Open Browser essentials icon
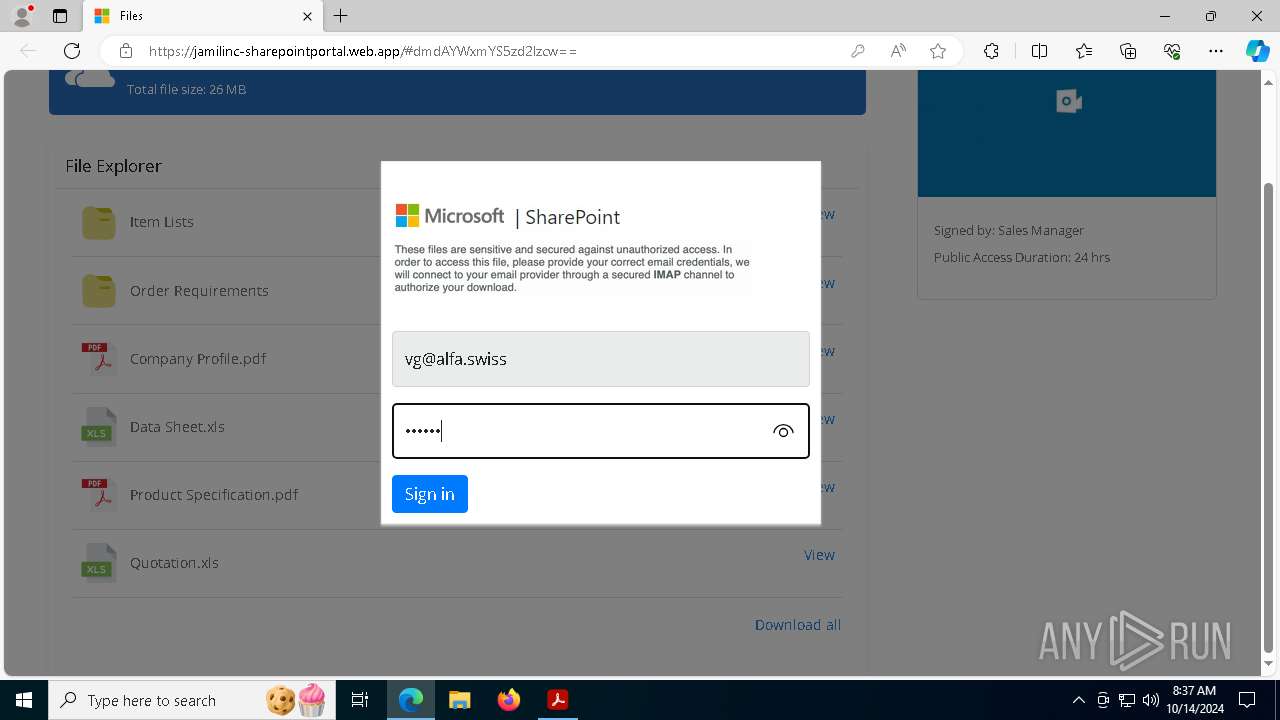1280x720 pixels. pyautogui.click(x=1172, y=51)
